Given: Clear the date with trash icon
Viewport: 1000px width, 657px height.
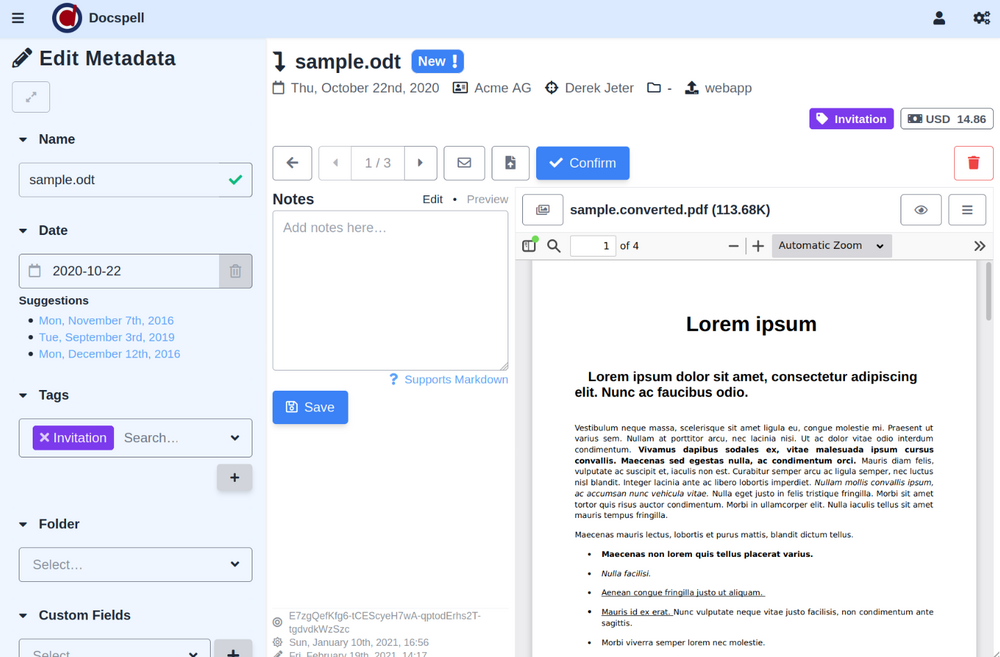Looking at the screenshot, I should point(235,271).
